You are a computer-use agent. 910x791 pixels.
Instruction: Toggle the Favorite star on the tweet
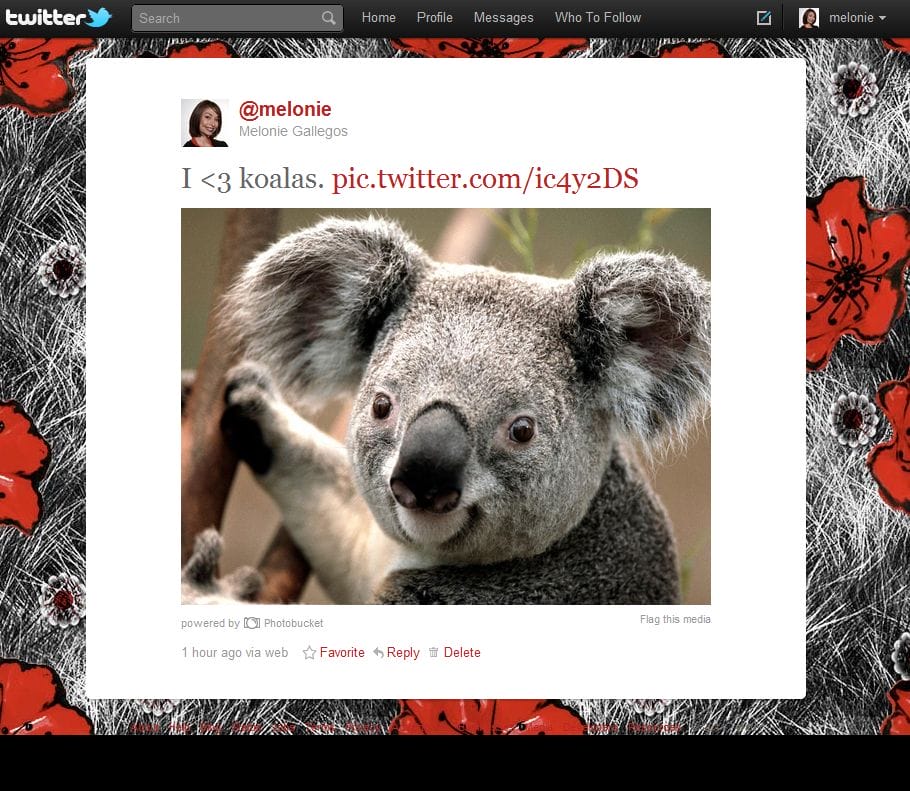pyautogui.click(x=310, y=652)
